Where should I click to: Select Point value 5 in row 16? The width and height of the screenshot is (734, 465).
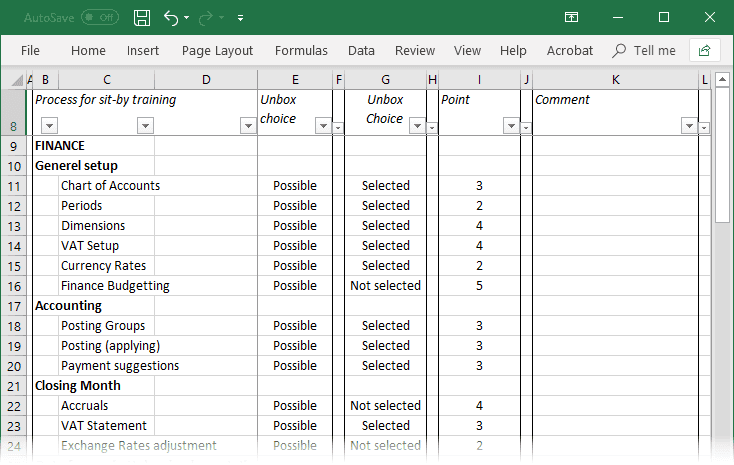[479, 286]
